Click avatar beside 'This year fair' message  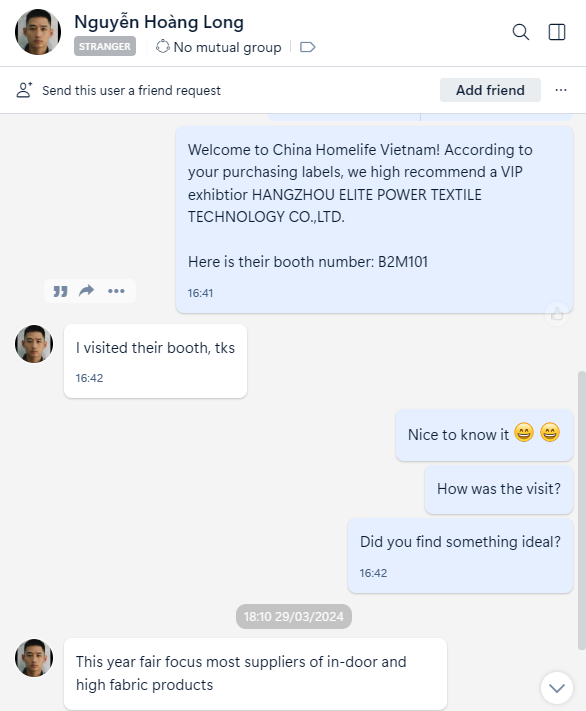tap(34, 658)
